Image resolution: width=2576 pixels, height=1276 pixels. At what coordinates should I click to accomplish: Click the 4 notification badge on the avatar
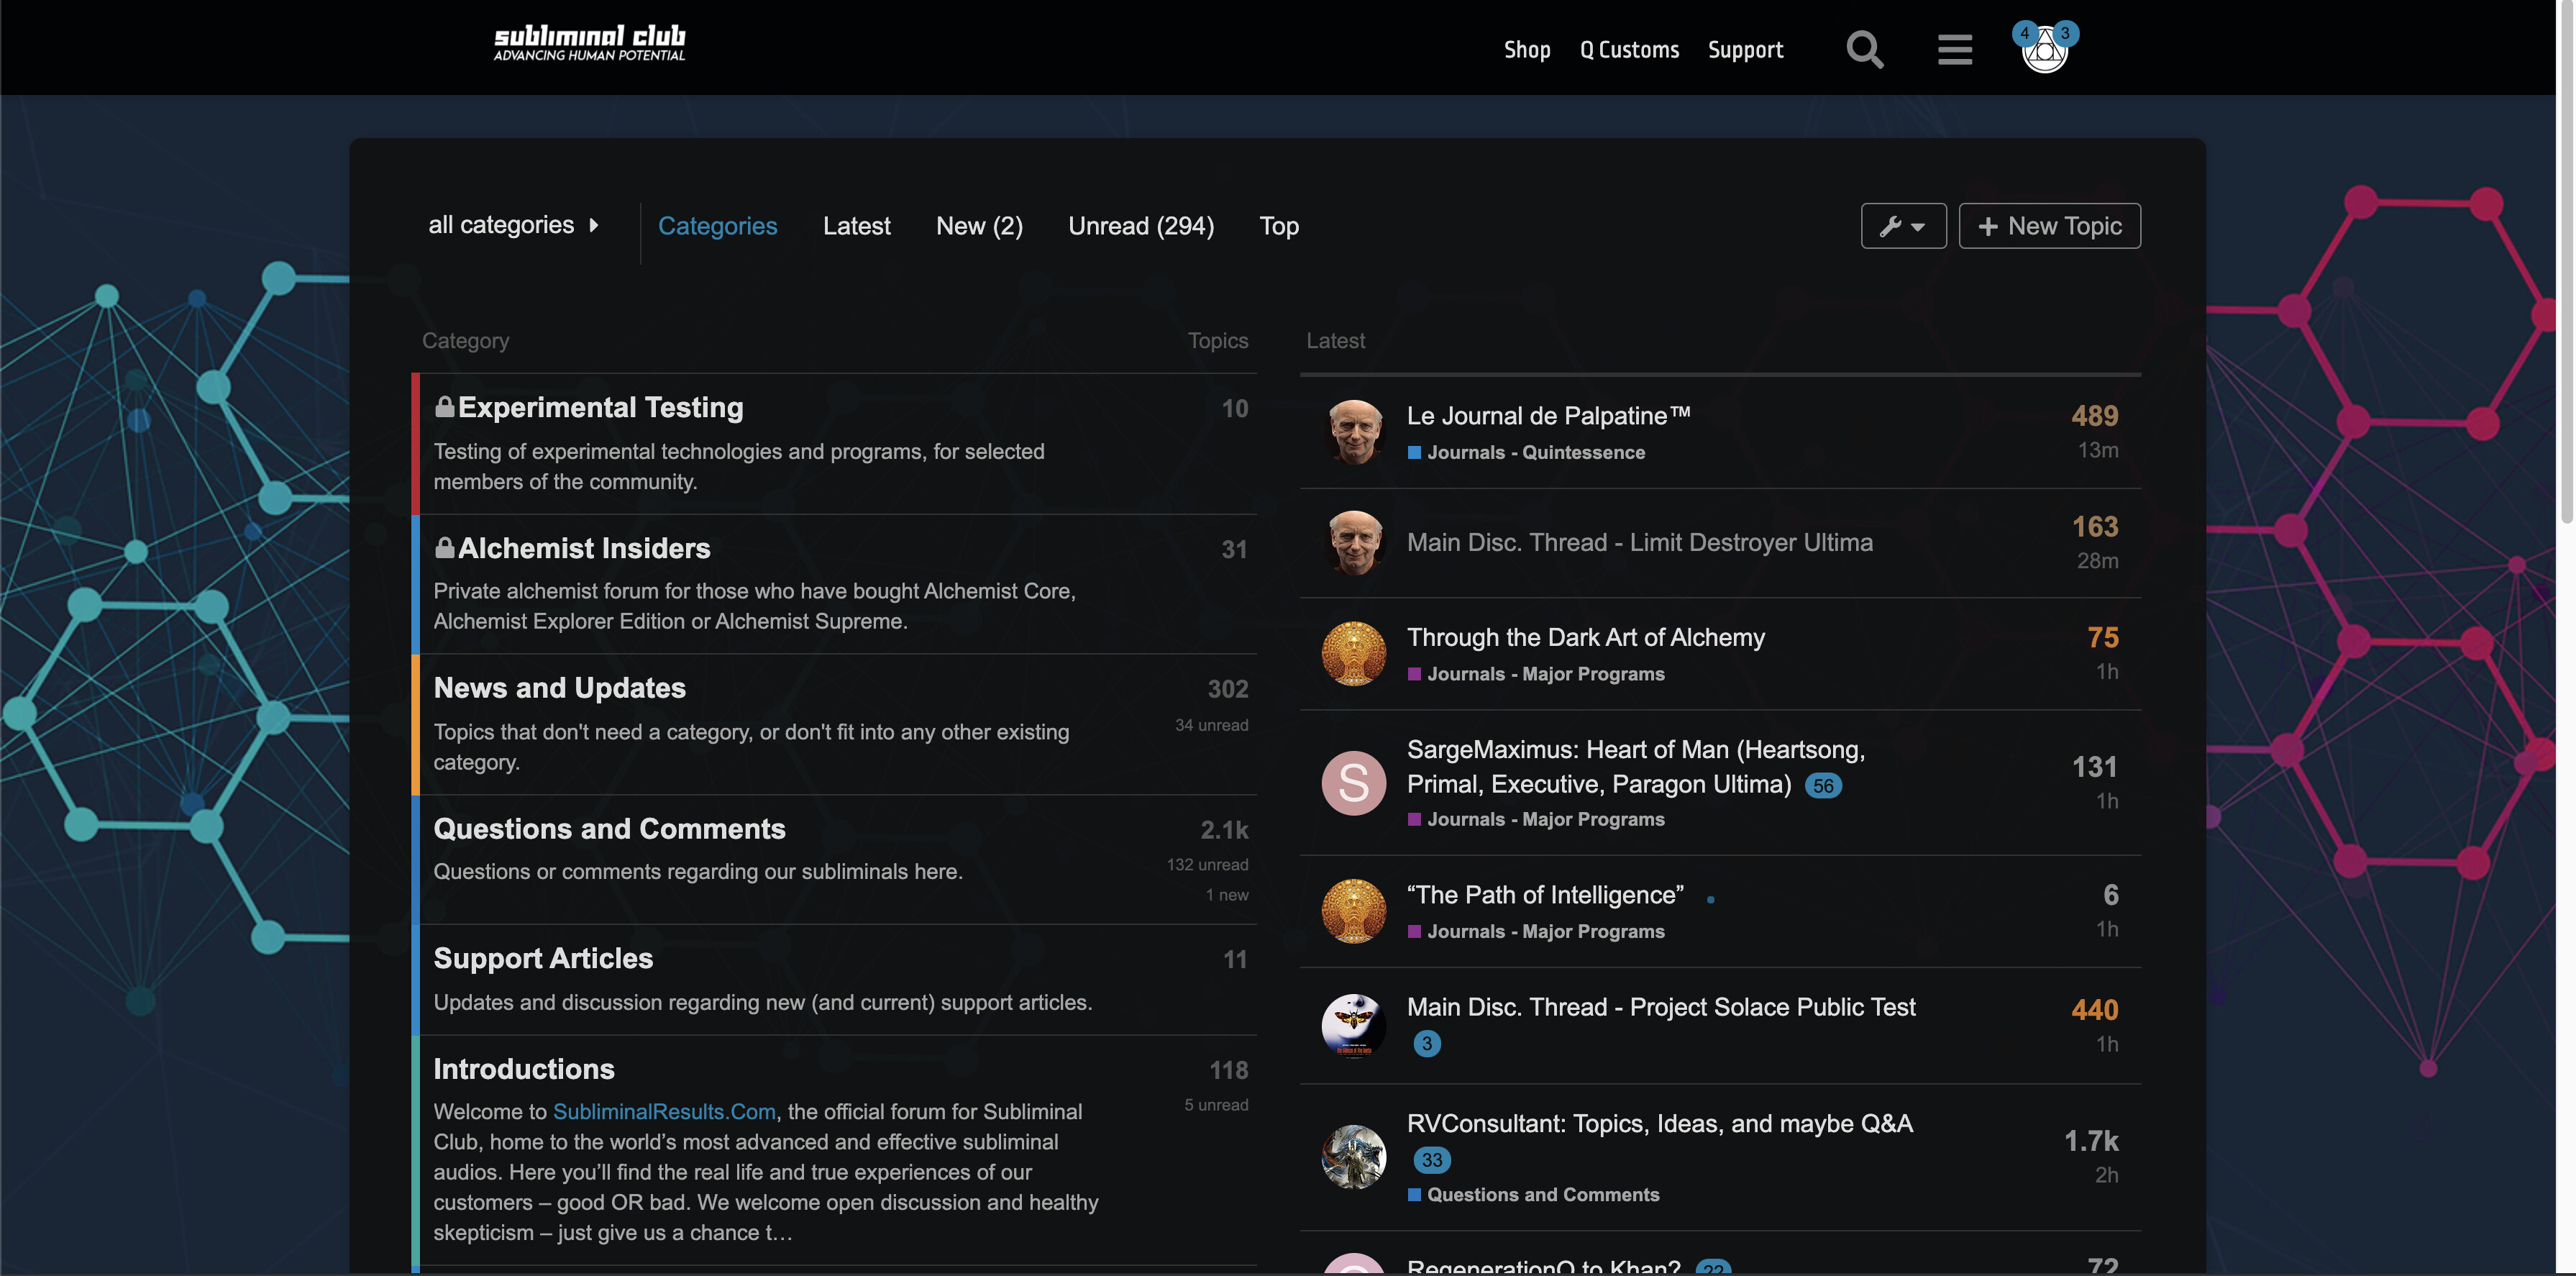pos(2025,33)
